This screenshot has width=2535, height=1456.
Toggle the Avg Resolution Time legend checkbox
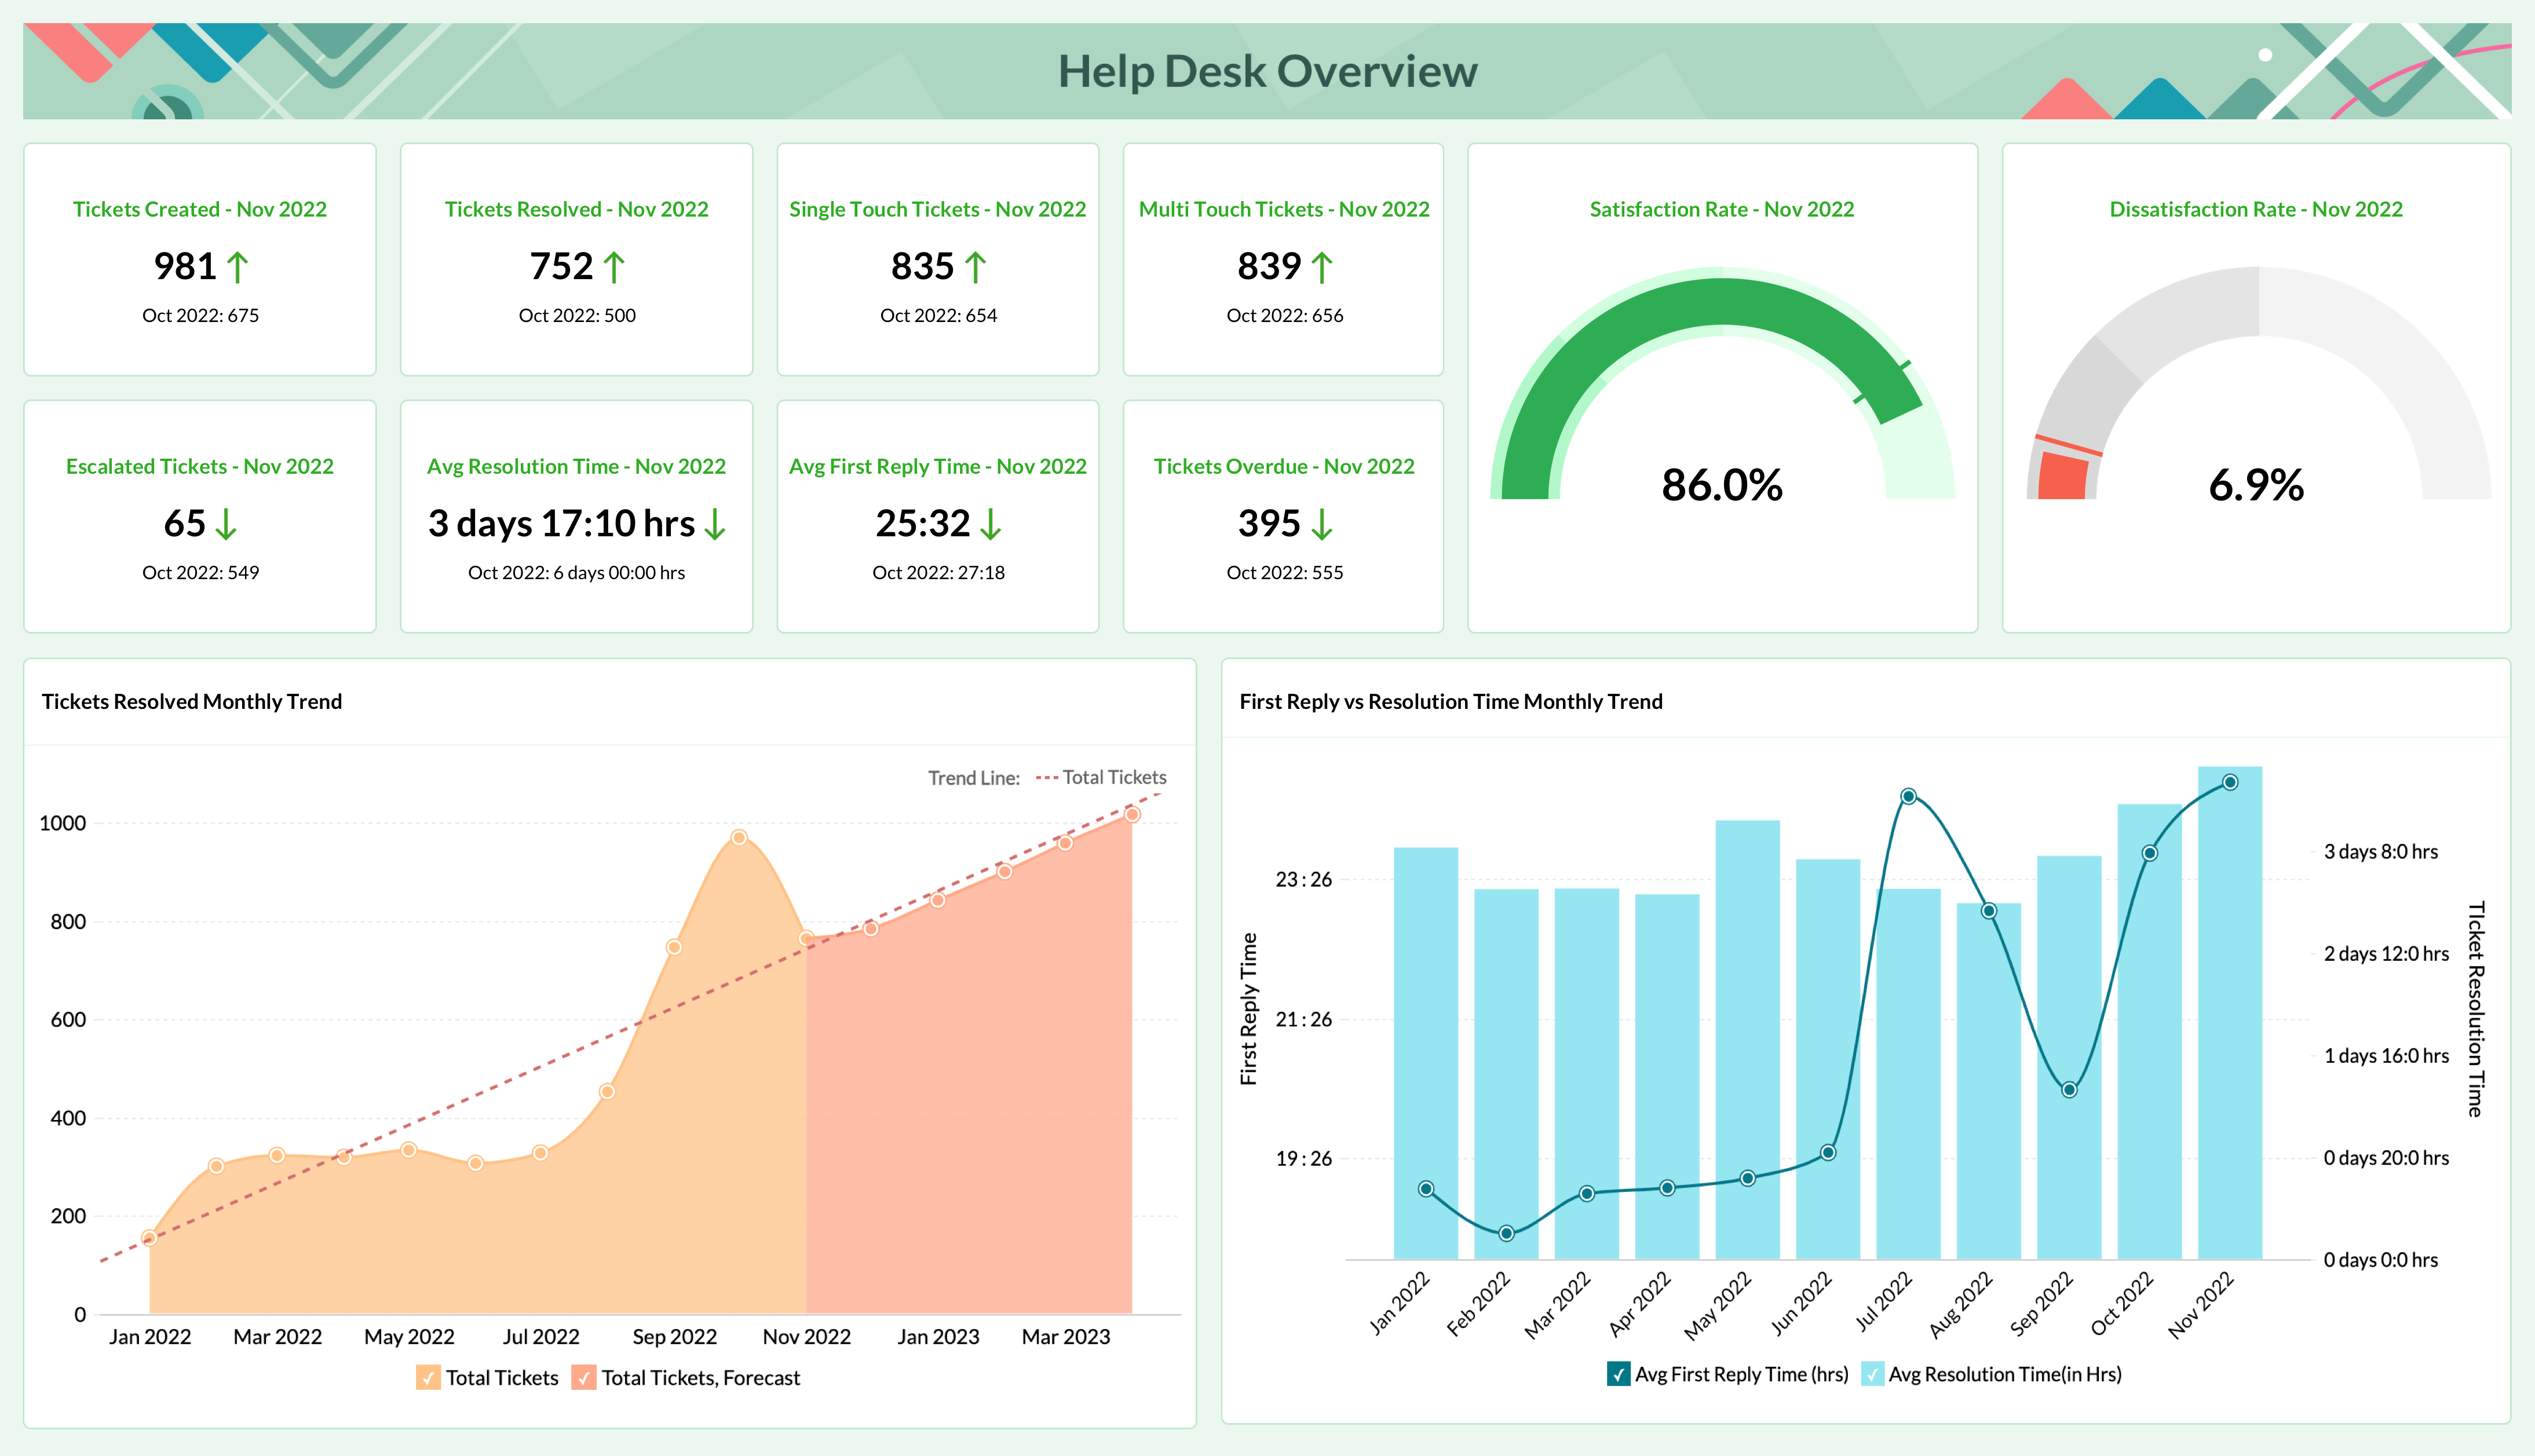tap(1872, 1374)
